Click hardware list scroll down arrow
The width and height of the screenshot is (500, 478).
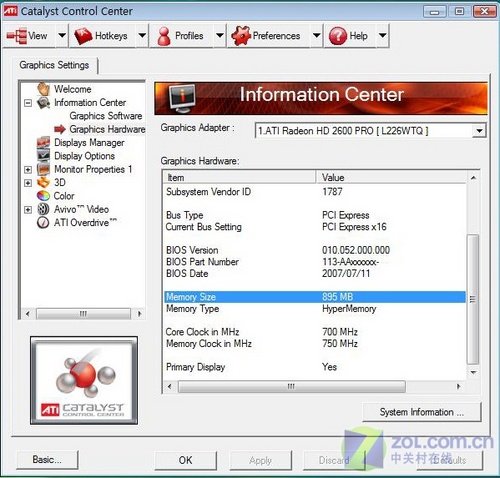(473, 372)
